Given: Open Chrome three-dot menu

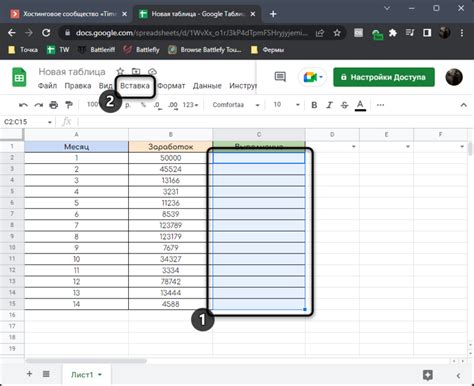Looking at the screenshot, I should click(x=462, y=33).
